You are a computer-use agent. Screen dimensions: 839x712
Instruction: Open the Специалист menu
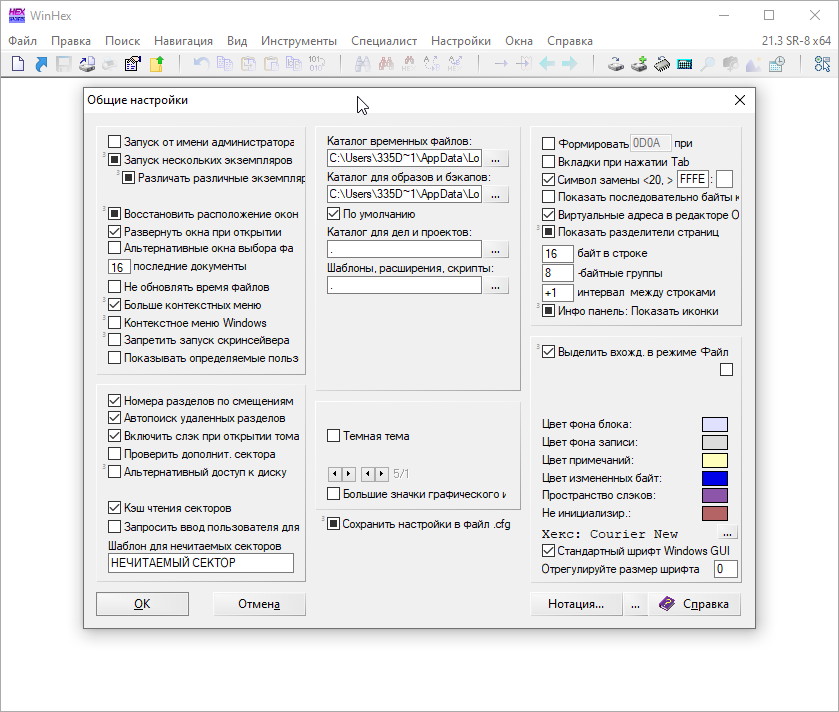384,41
